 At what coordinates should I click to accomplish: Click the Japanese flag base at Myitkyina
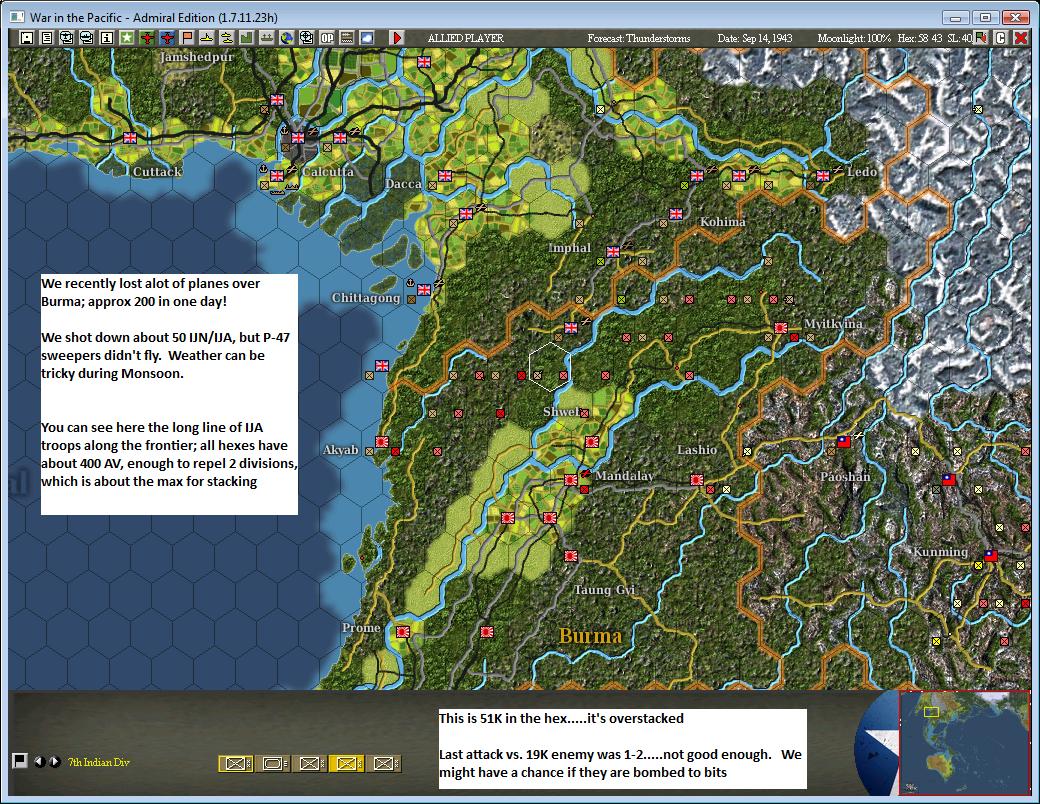[x=781, y=327]
